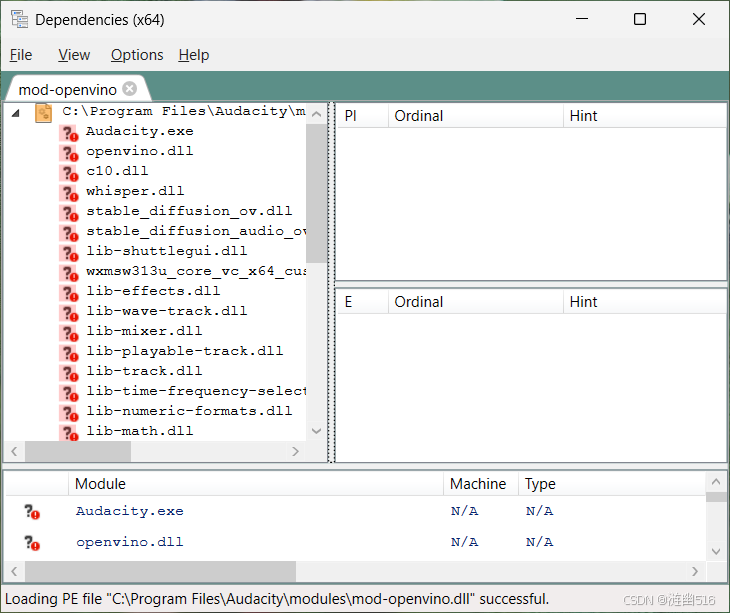
Task: Select whisper.dll tree entry
Action: coord(135,191)
